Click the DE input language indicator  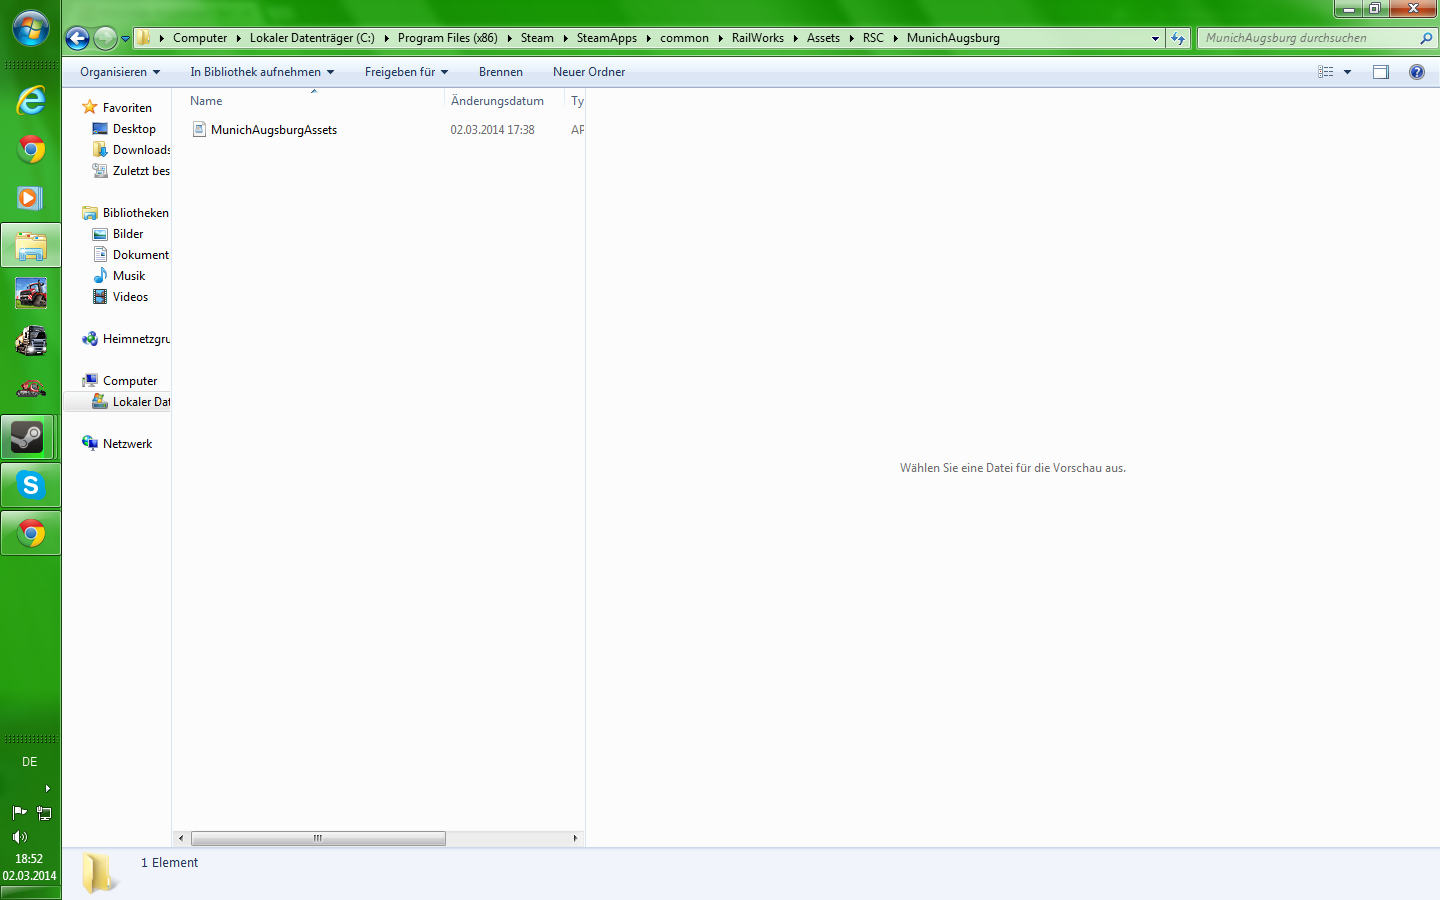pyautogui.click(x=30, y=762)
